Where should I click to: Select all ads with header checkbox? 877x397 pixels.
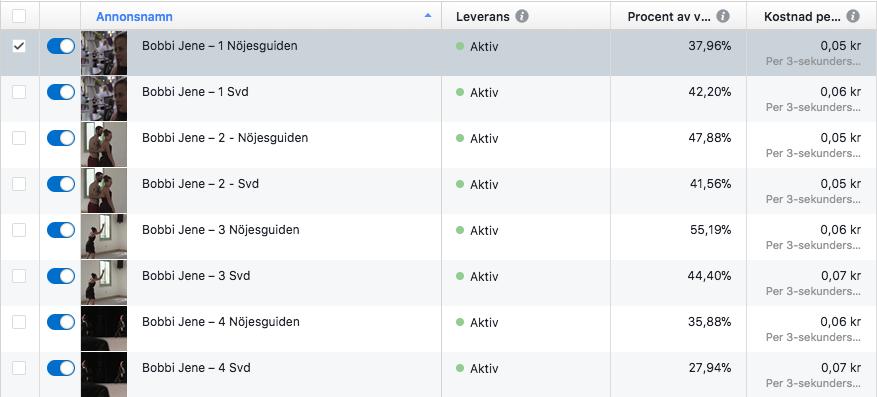click(x=19, y=16)
